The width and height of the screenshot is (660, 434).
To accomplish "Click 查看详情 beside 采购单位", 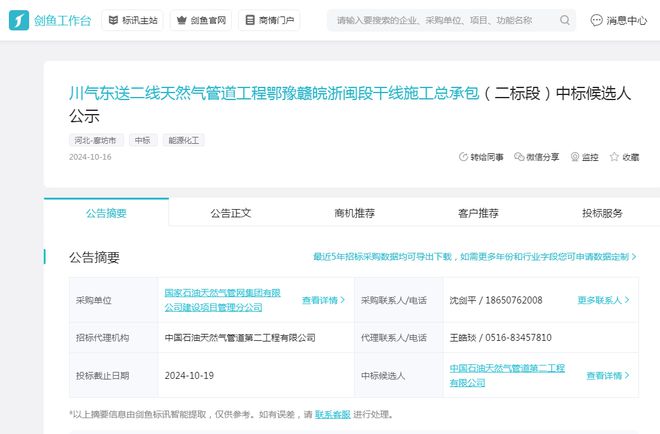I will coord(324,300).
